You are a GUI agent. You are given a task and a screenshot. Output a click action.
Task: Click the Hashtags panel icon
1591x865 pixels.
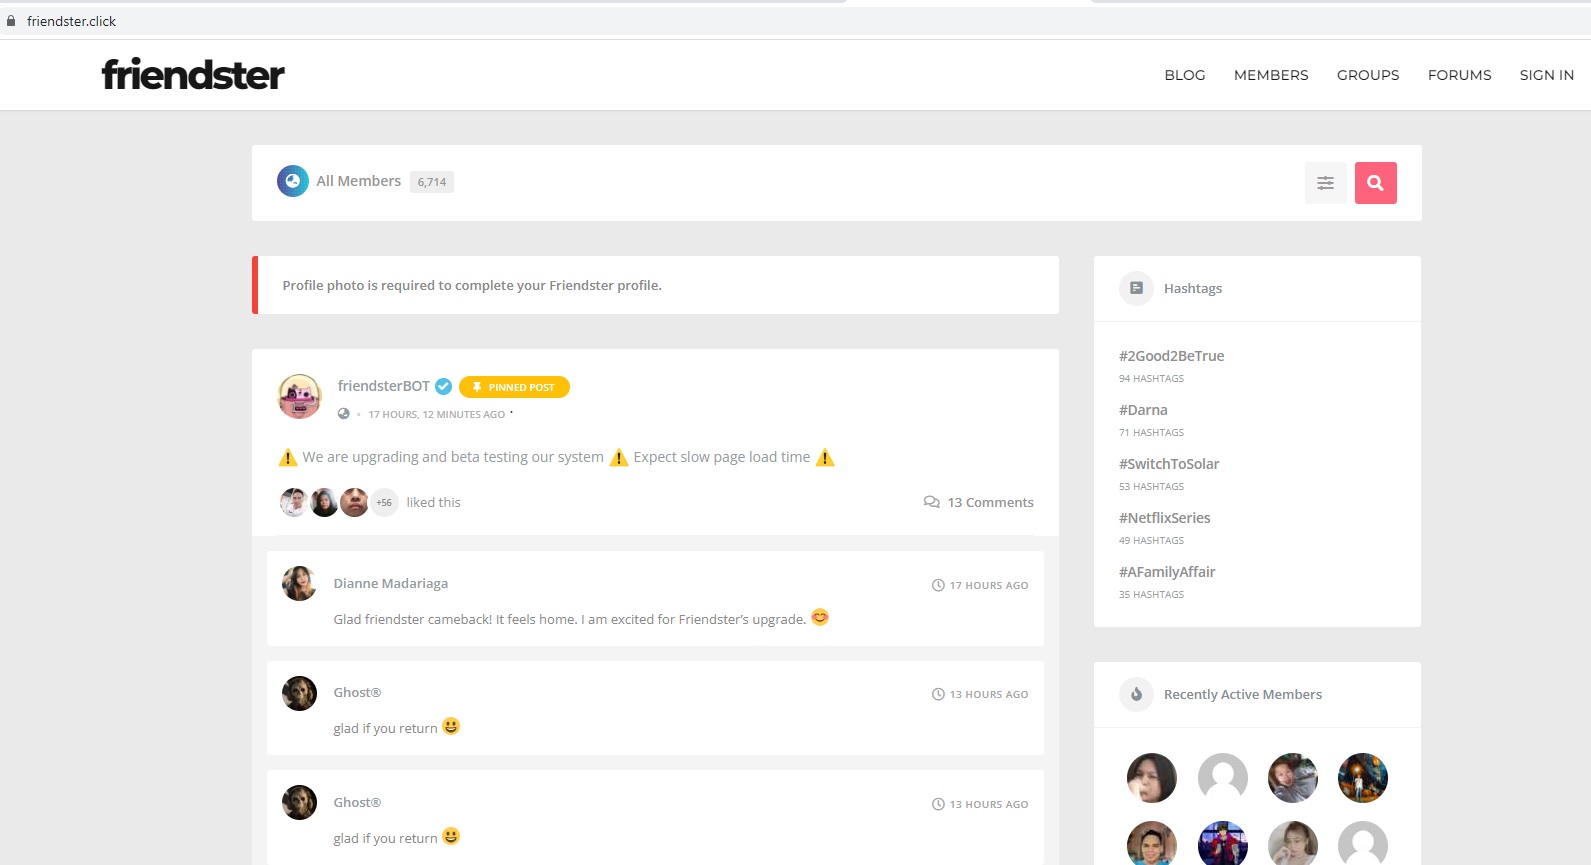coord(1136,288)
